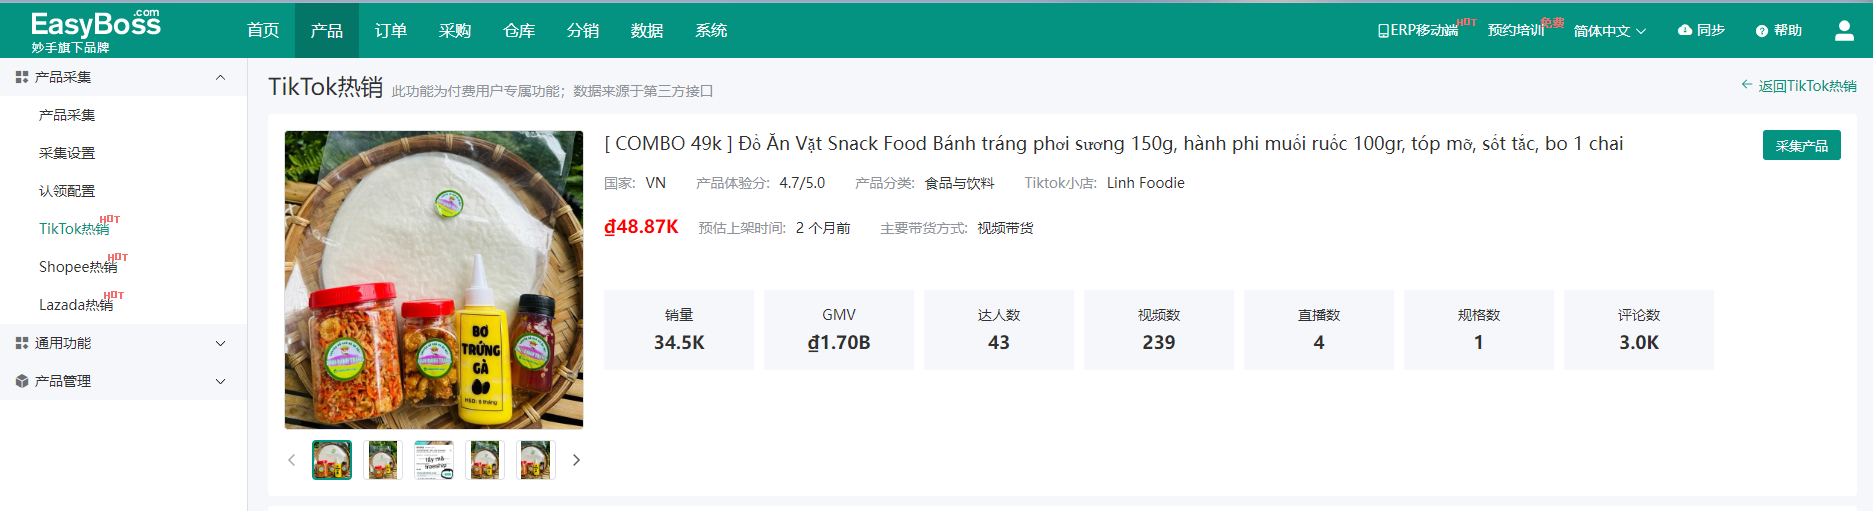Show the previous product thumbnails arrow

[292, 460]
